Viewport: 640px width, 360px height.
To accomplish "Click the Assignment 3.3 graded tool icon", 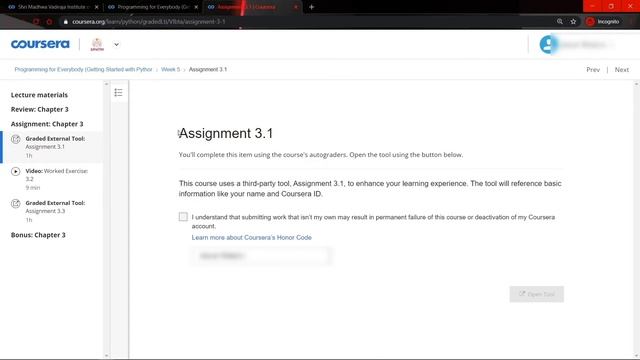I will tap(16, 203).
